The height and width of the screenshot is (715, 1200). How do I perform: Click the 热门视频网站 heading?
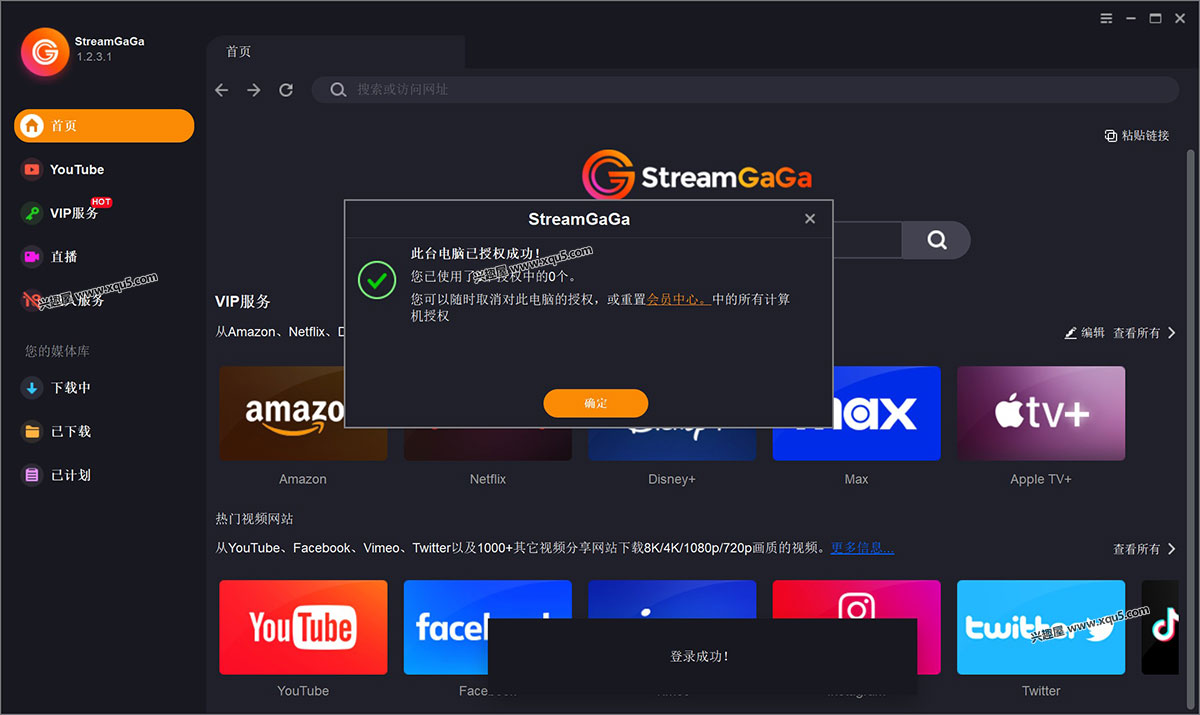point(254,519)
